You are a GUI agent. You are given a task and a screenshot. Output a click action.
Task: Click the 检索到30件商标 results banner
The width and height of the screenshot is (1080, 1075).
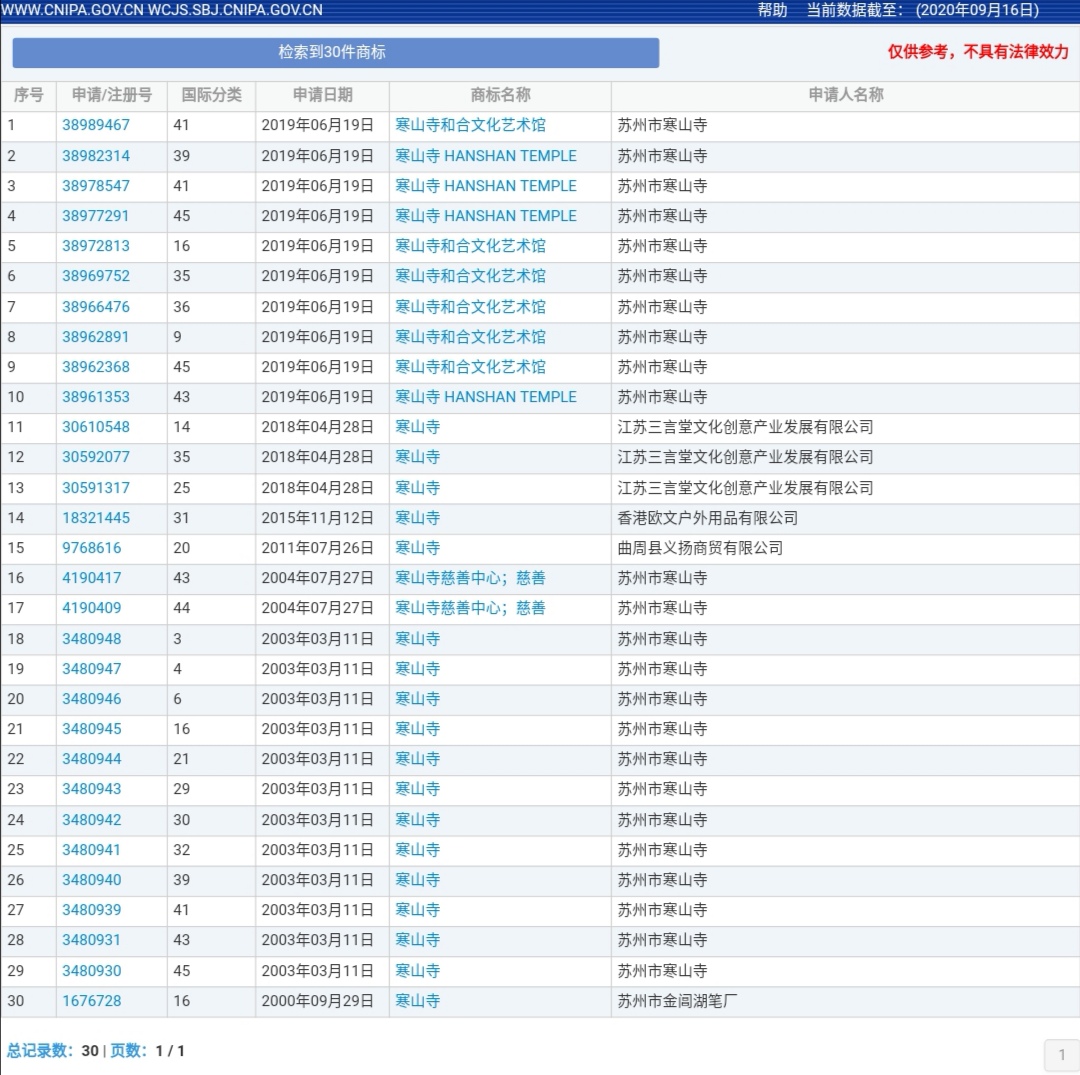click(335, 52)
